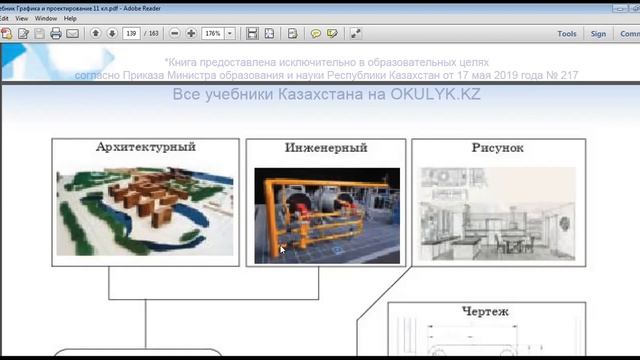Enable fit-one-full-page view
This screenshot has width=640, height=360.
[x=269, y=33]
